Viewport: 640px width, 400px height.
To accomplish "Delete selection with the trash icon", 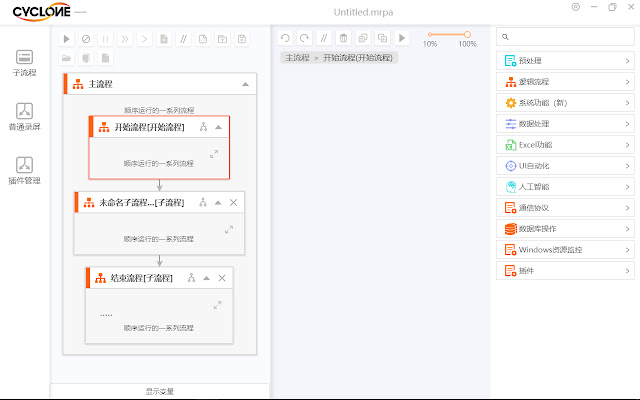I will (343, 38).
